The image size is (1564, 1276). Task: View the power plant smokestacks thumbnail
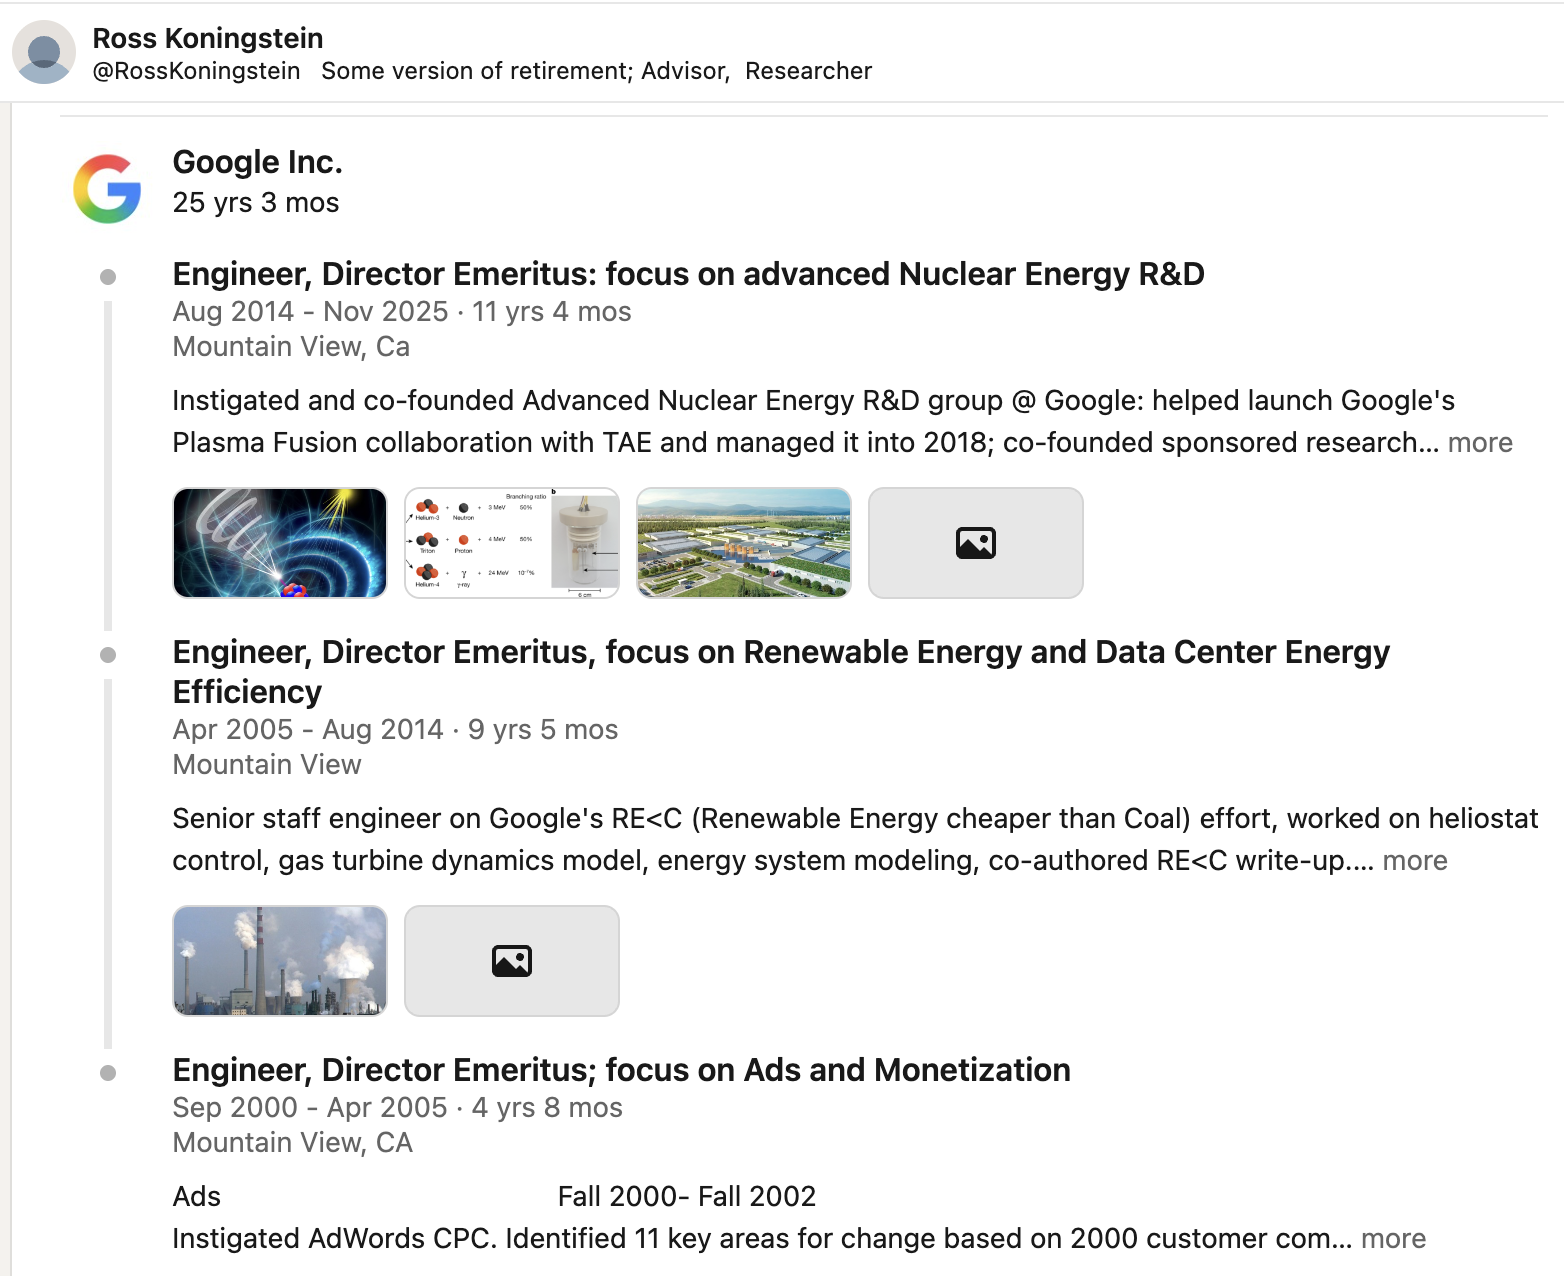click(x=280, y=961)
